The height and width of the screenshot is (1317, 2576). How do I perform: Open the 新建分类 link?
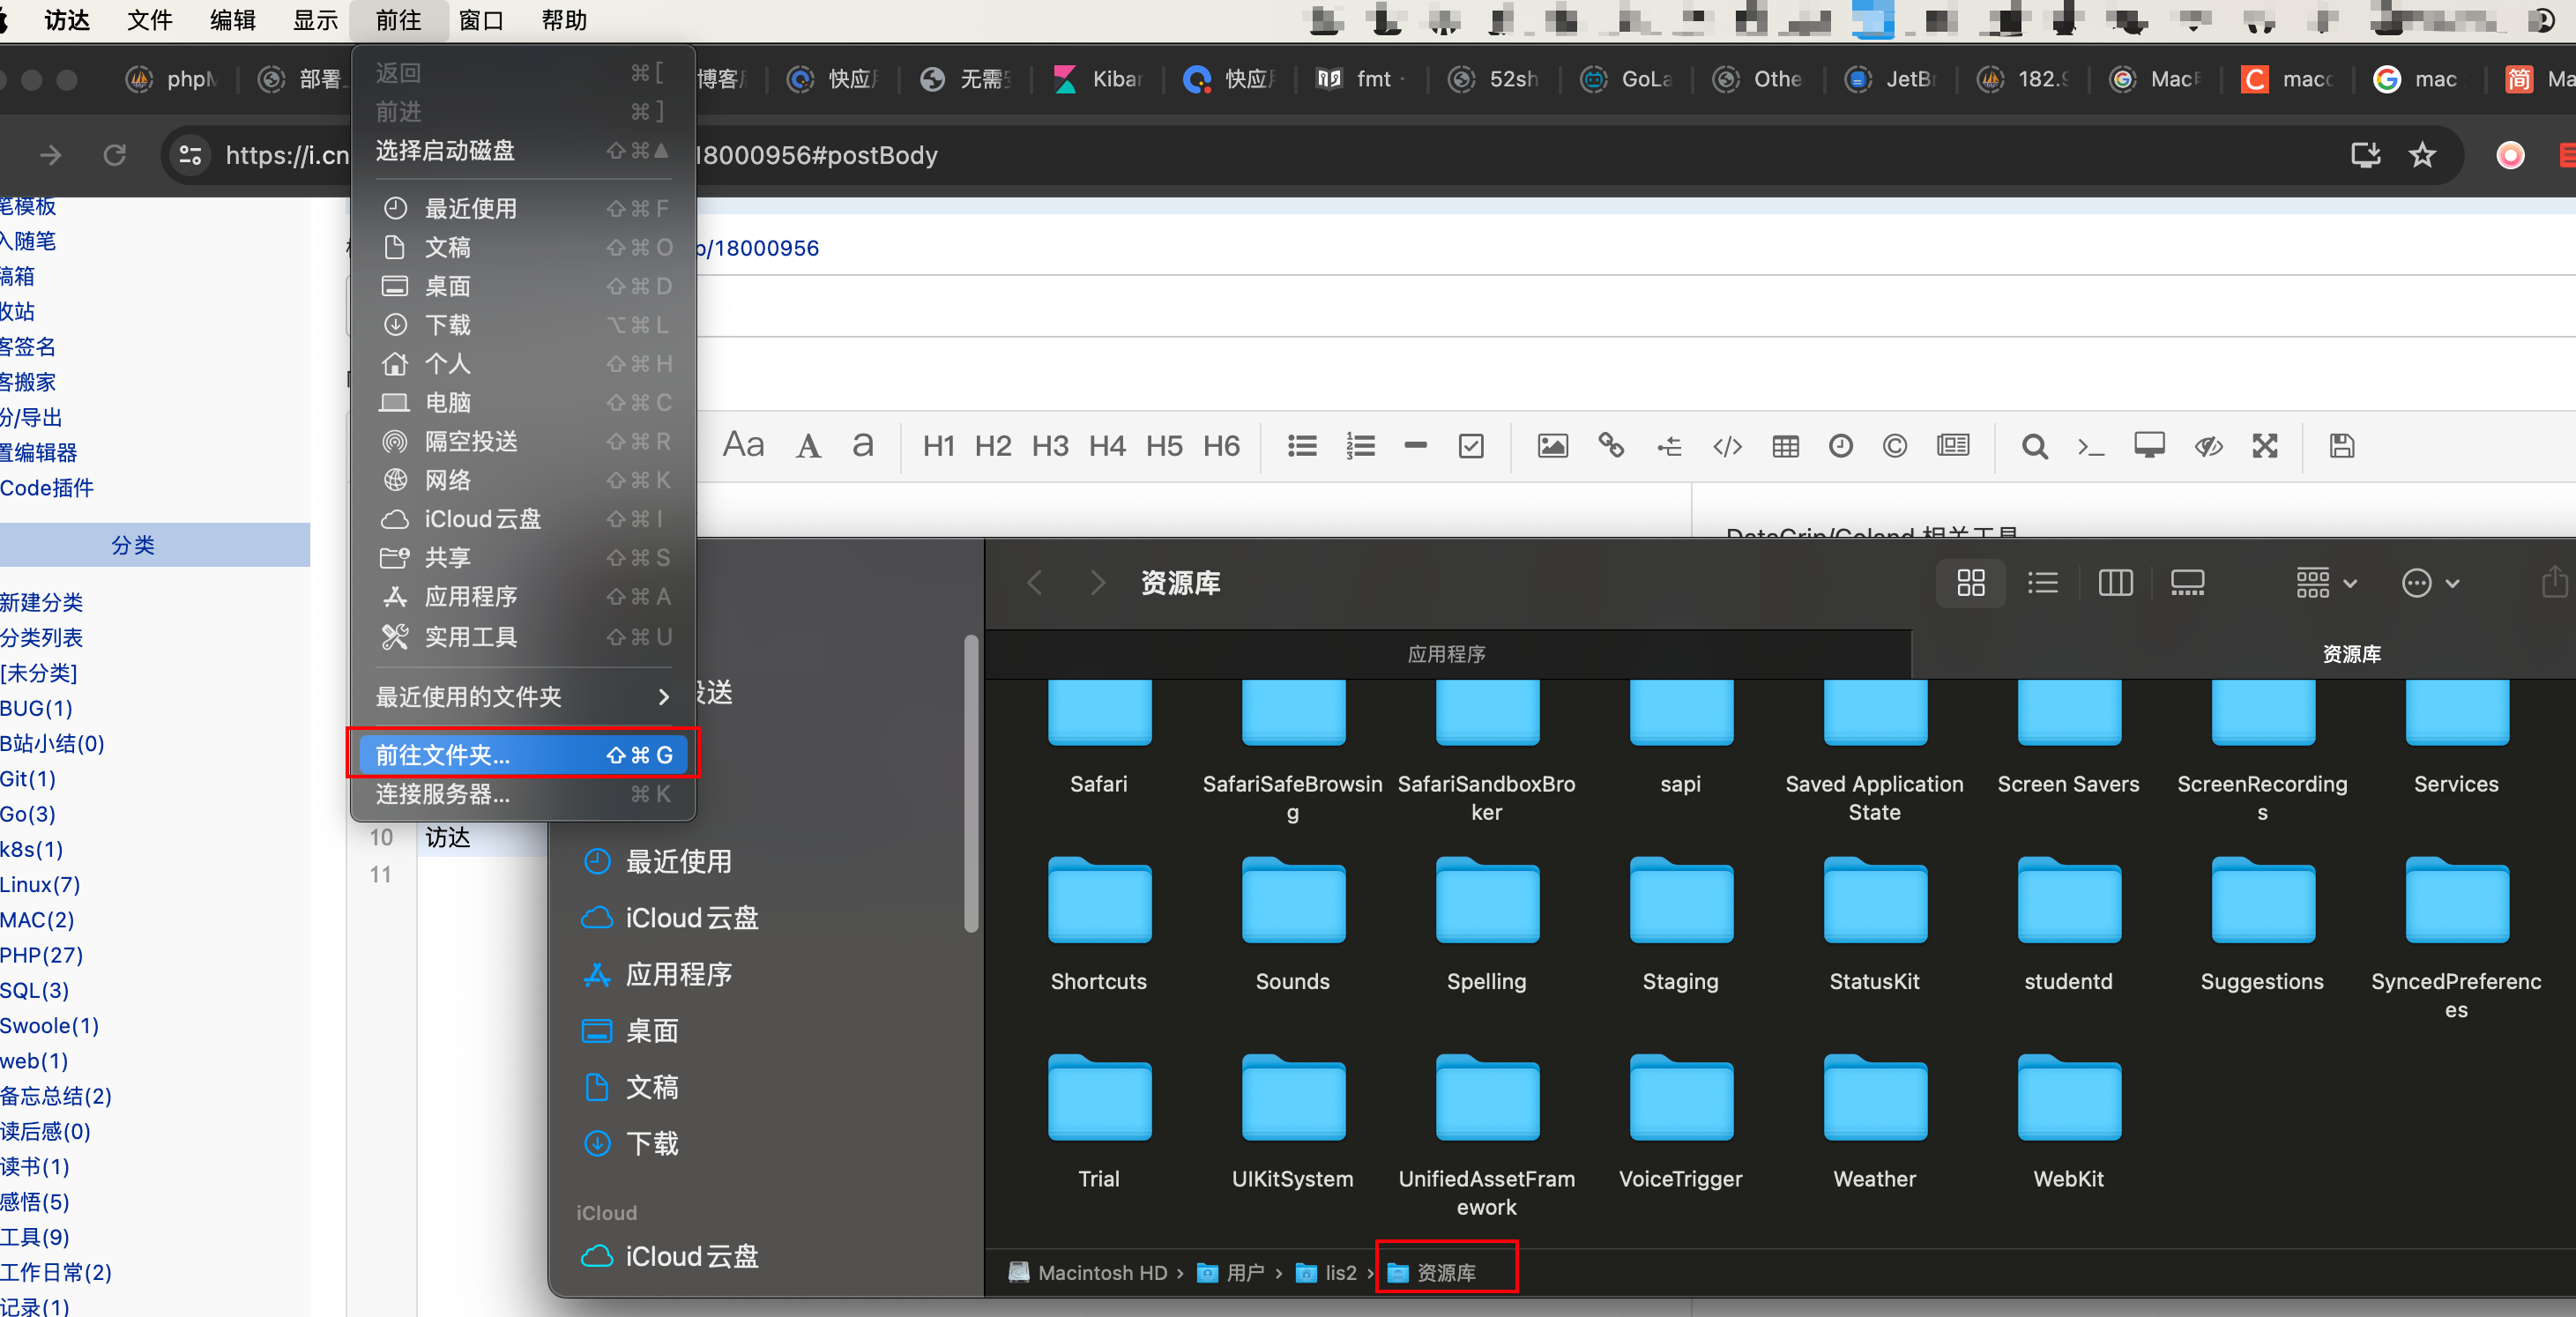tap(42, 602)
